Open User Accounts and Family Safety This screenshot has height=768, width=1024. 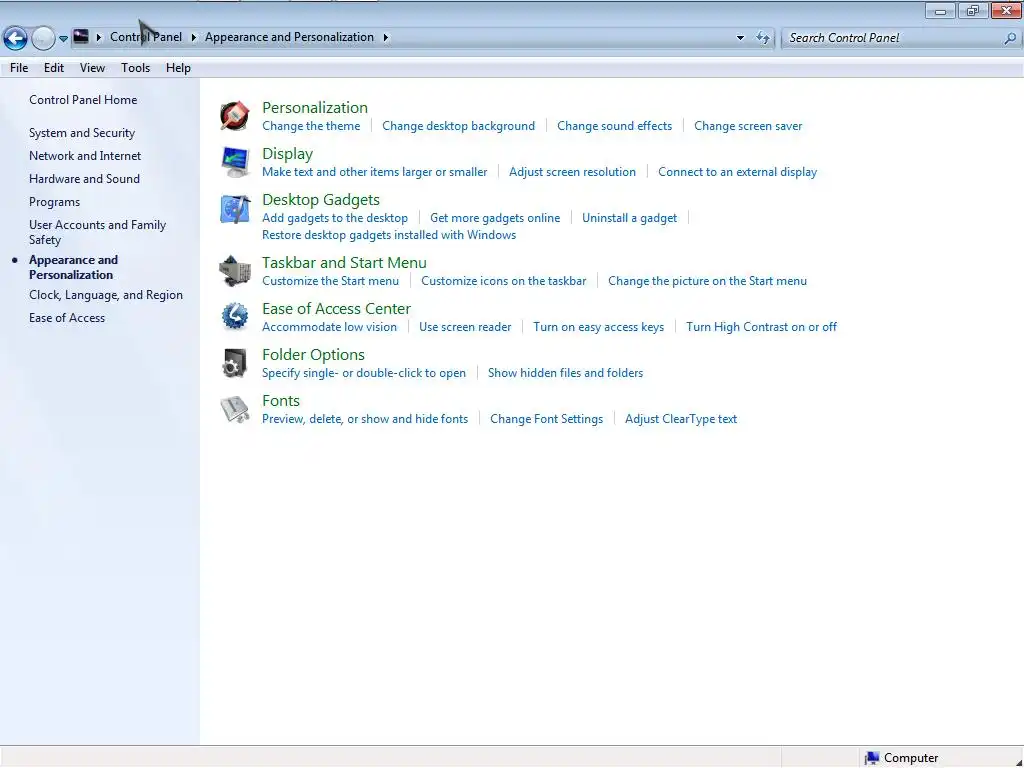pyautogui.click(x=97, y=232)
